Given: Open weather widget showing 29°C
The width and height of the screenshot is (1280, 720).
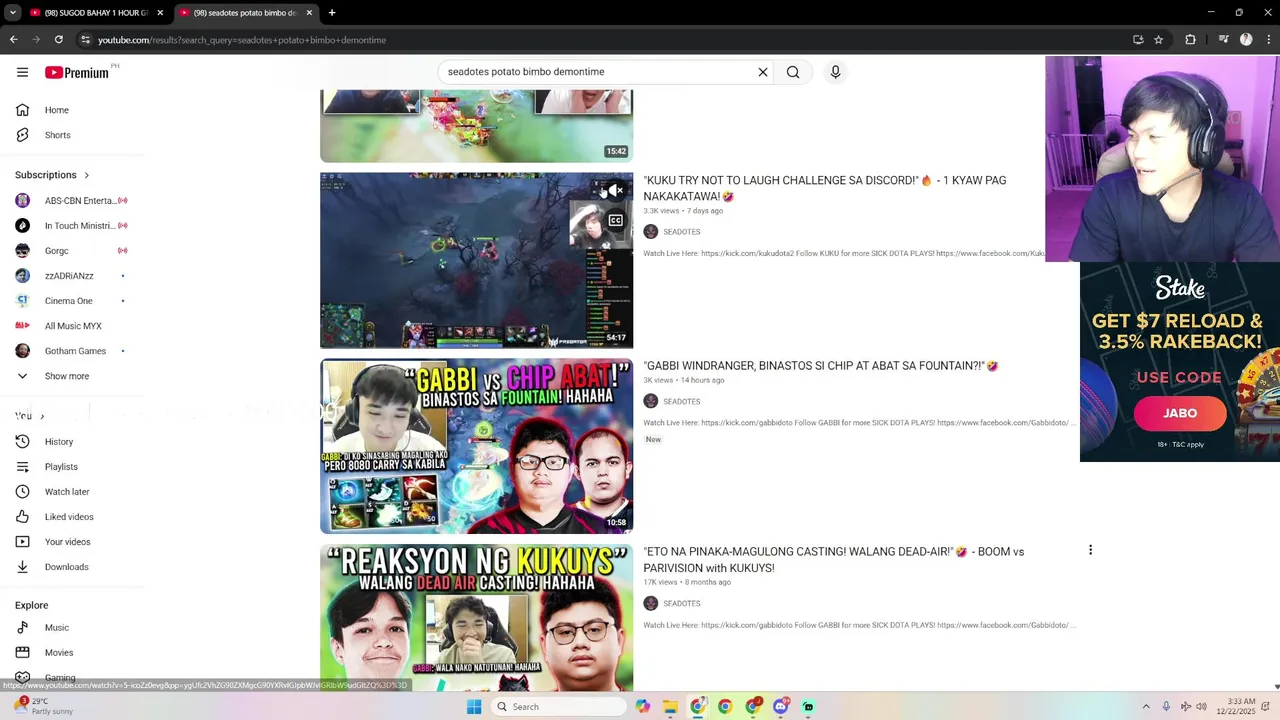Looking at the screenshot, I should [45, 707].
